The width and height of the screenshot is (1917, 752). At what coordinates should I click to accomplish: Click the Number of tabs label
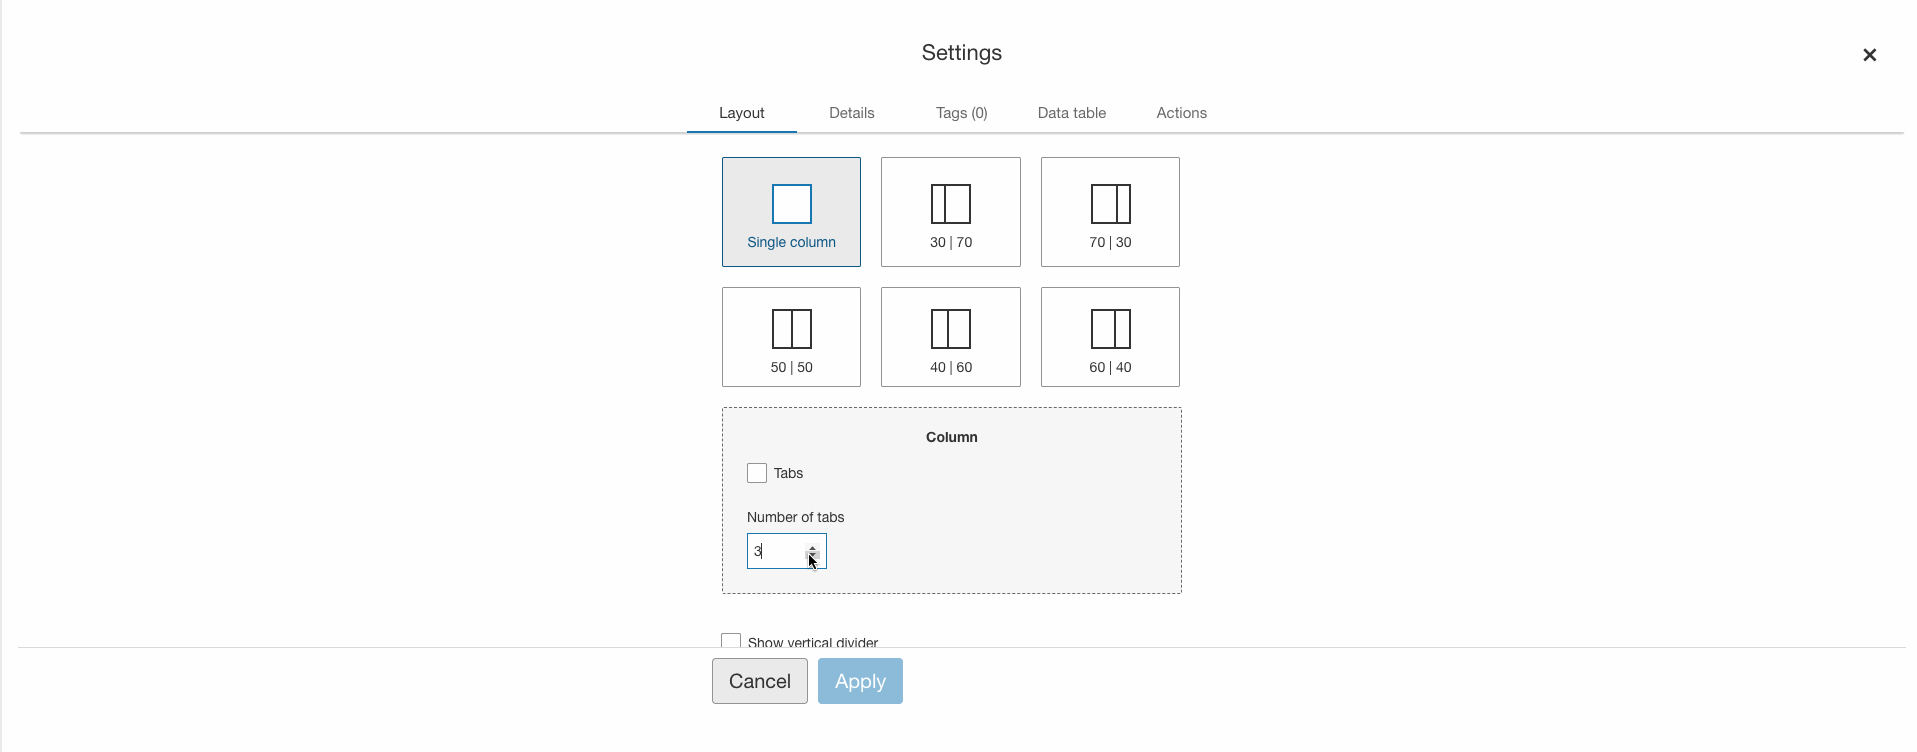[x=795, y=517]
